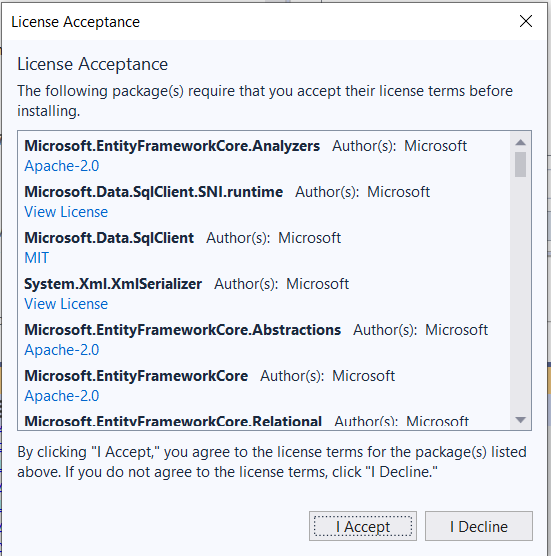Close the License Acceptance dialog
551x556 pixels.
(x=525, y=21)
